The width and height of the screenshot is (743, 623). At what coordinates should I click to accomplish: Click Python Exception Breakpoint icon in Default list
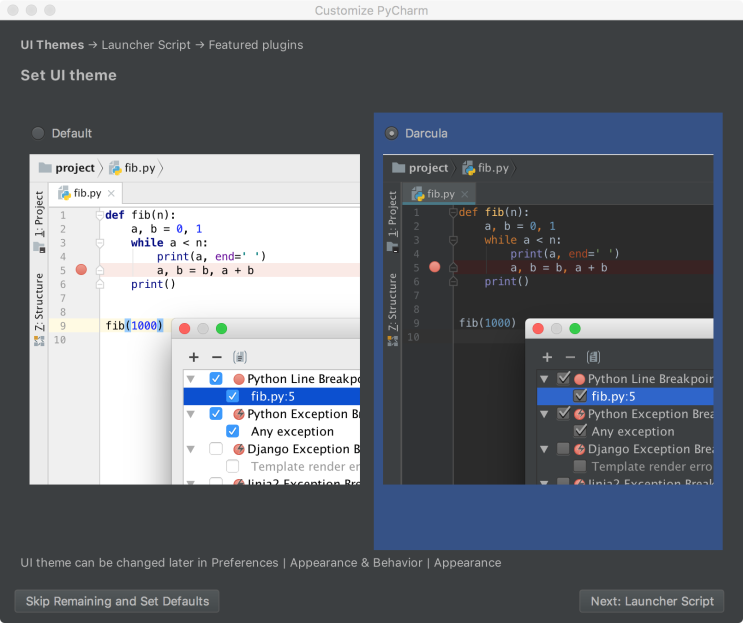coord(239,414)
